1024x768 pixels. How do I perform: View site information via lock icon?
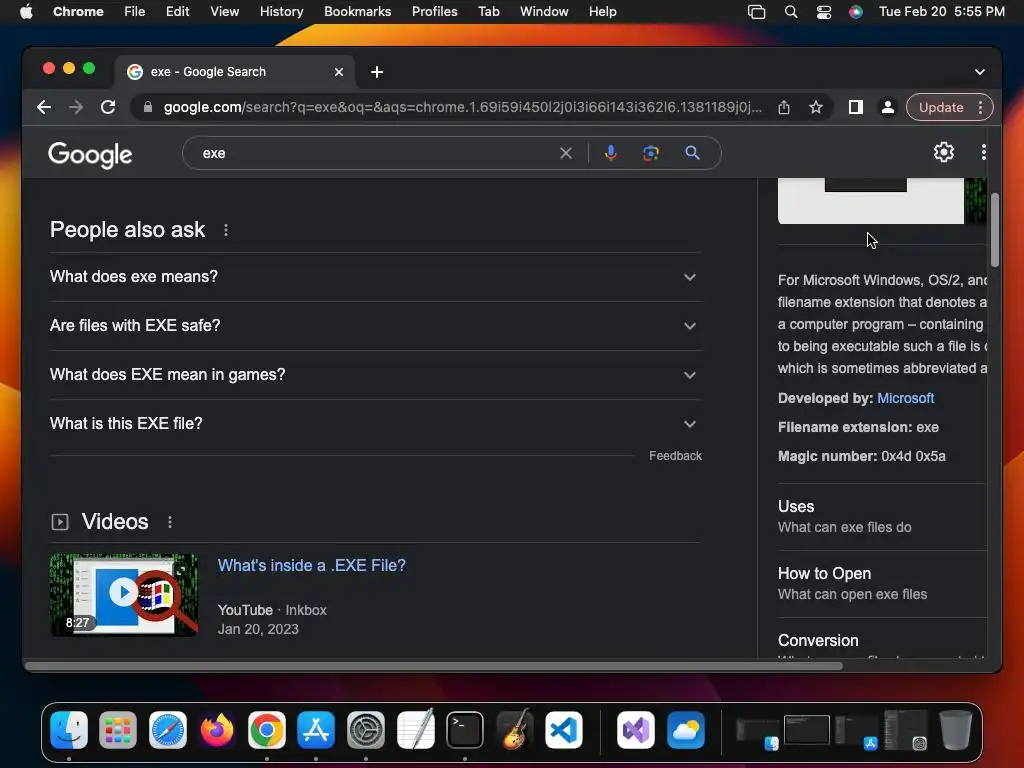point(148,107)
